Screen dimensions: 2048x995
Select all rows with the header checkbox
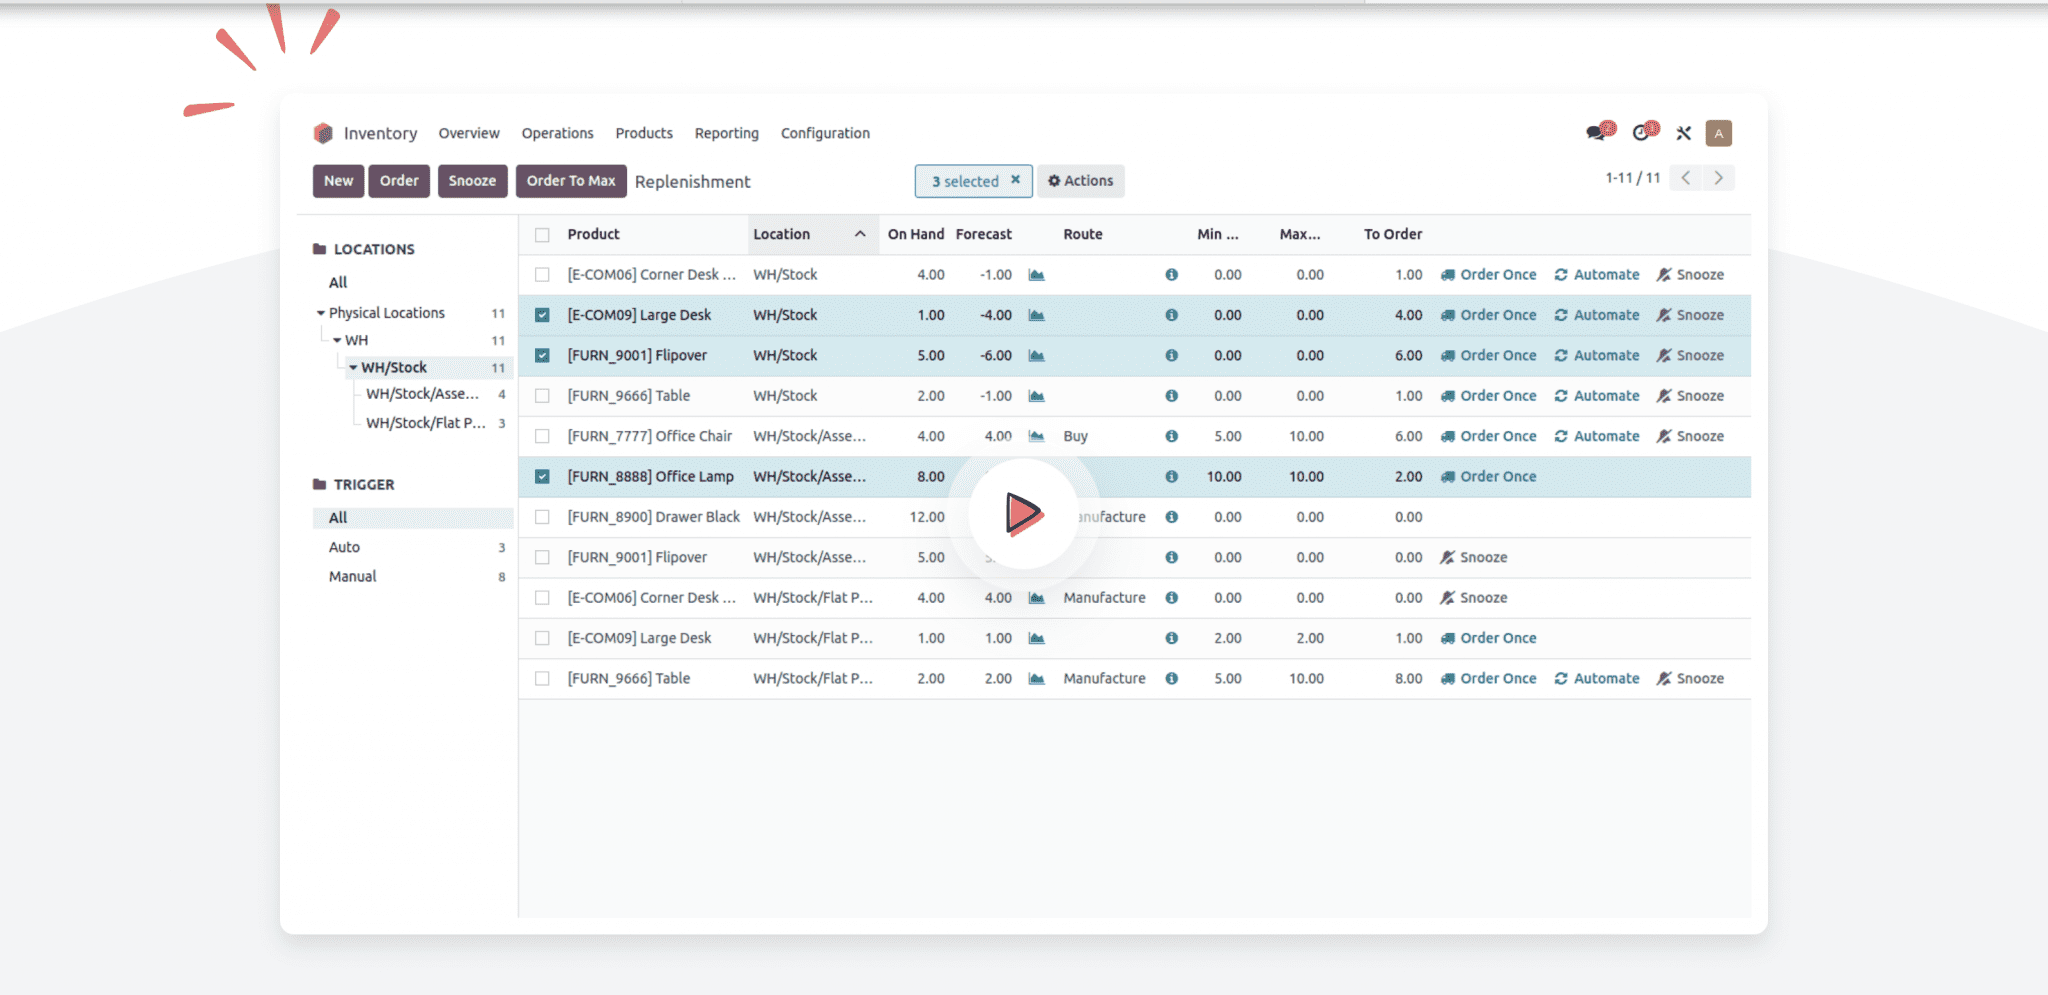(x=542, y=233)
